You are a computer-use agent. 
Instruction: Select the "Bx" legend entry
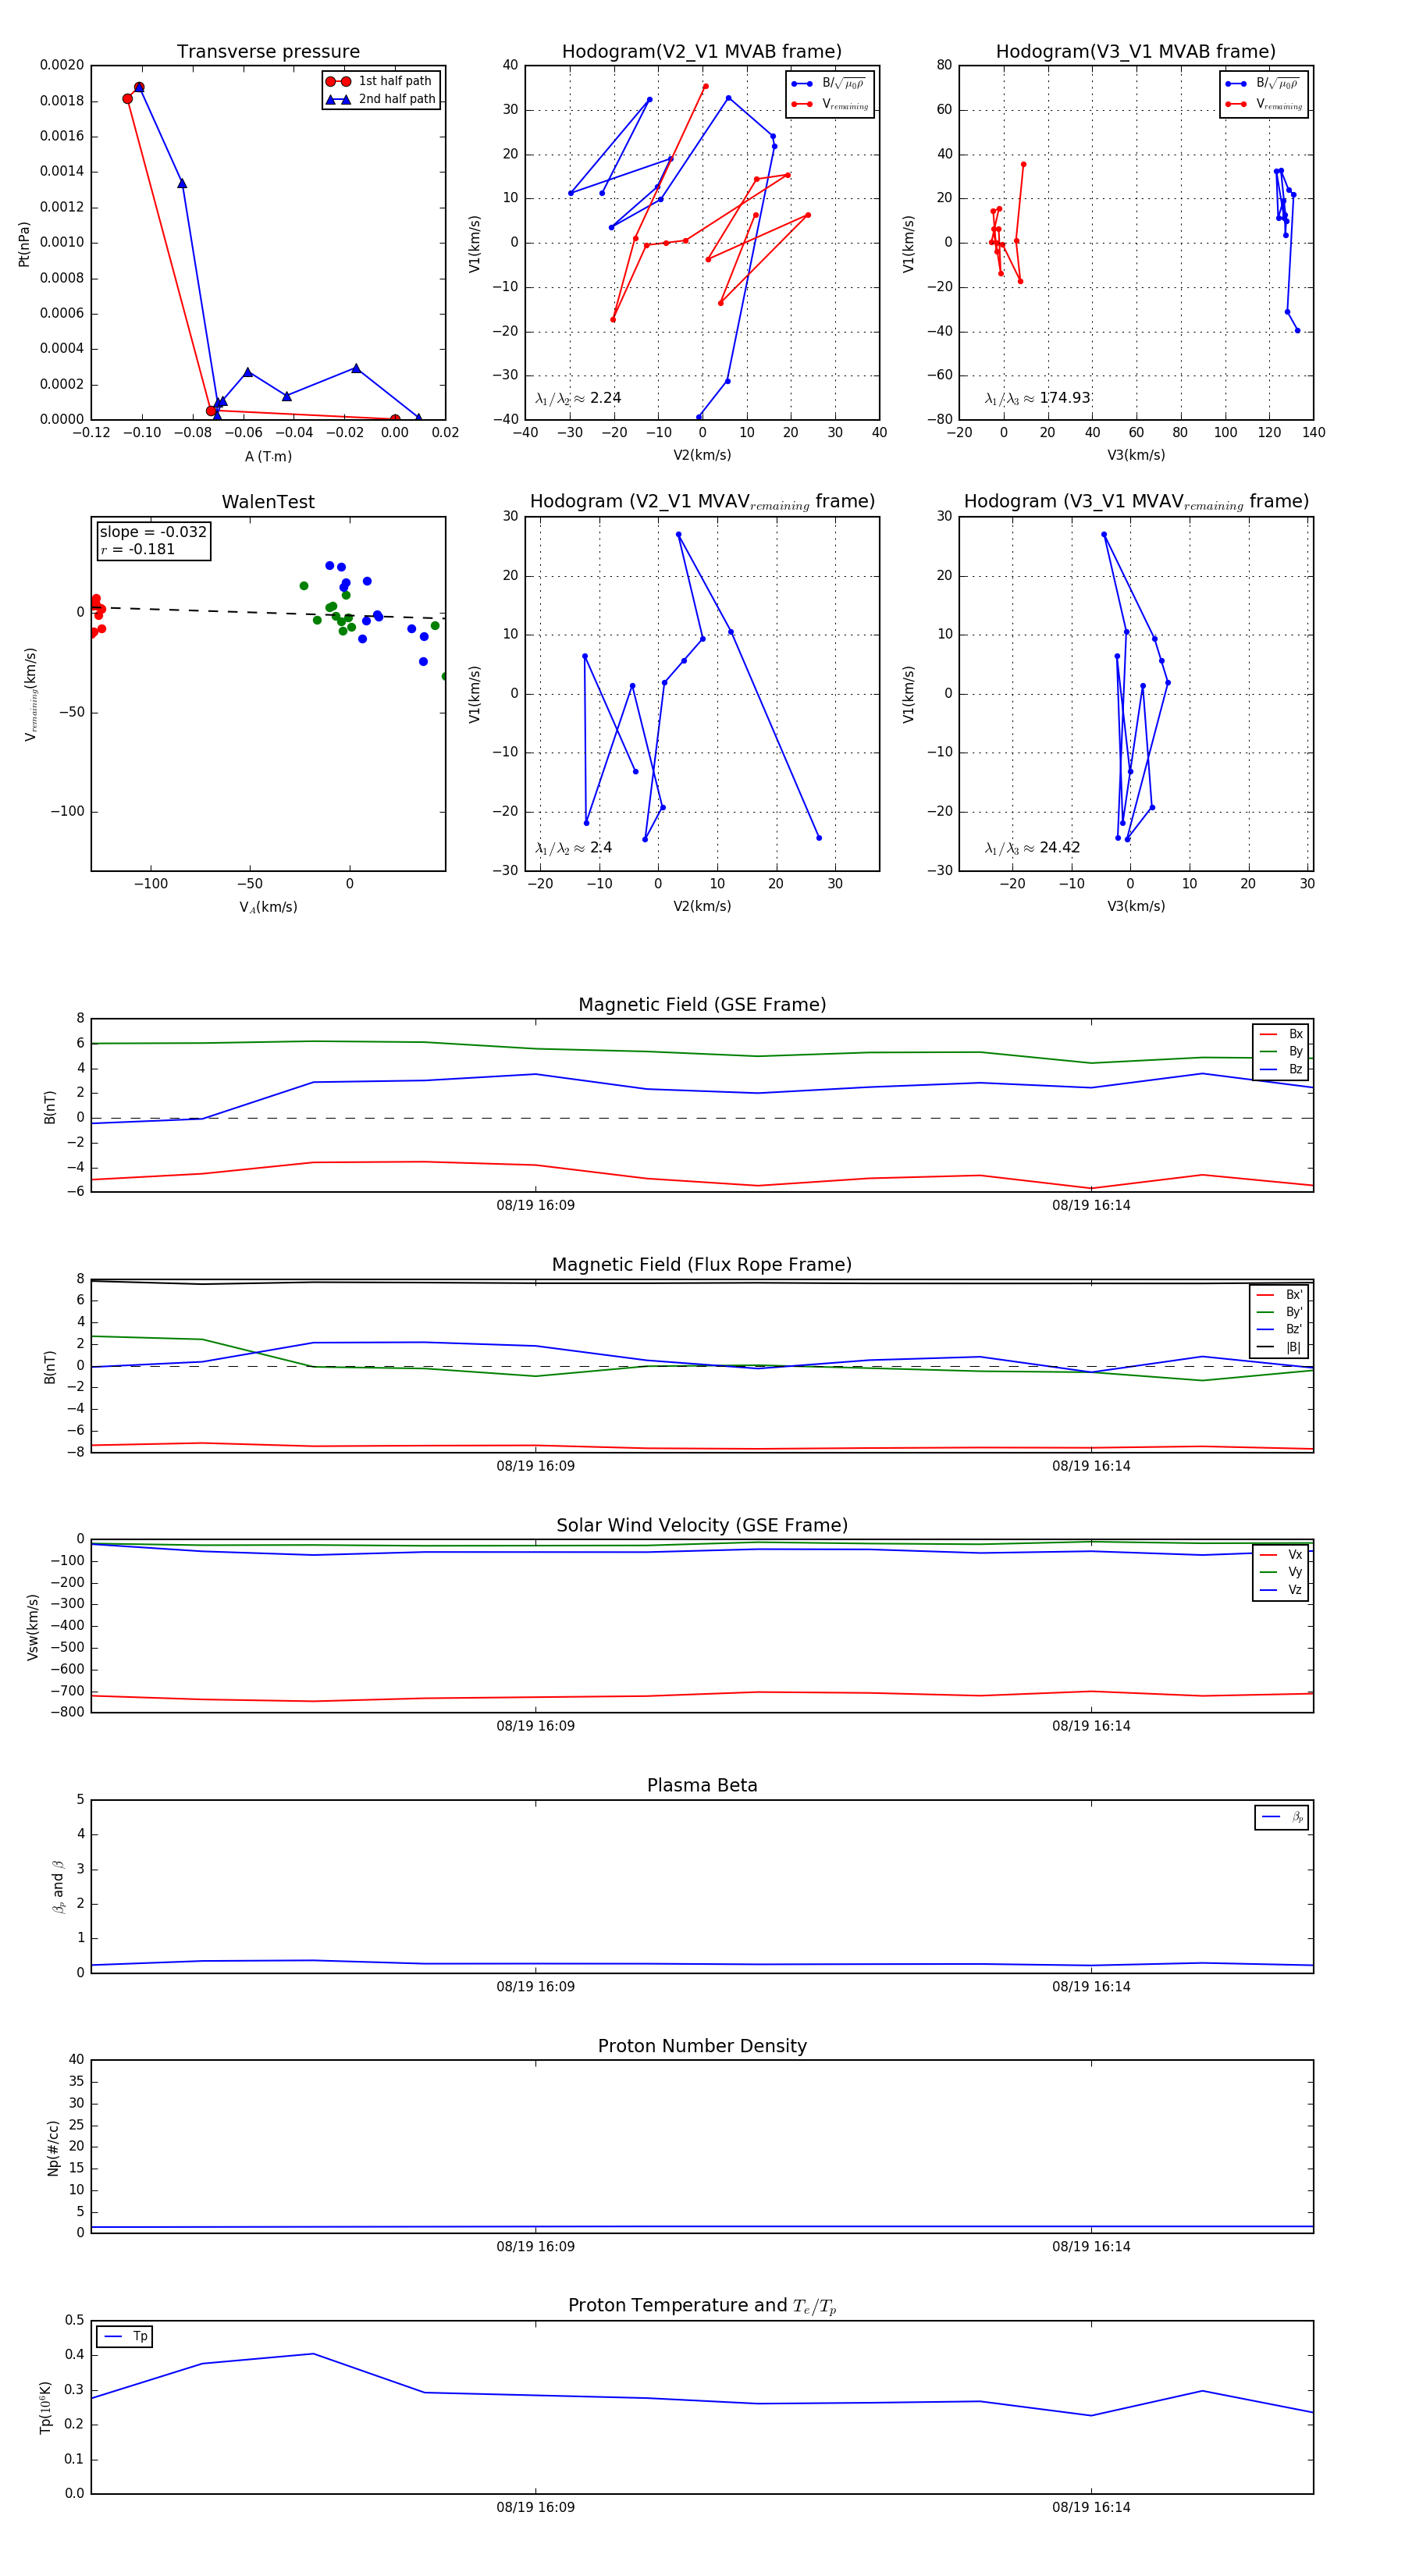pos(1282,1034)
